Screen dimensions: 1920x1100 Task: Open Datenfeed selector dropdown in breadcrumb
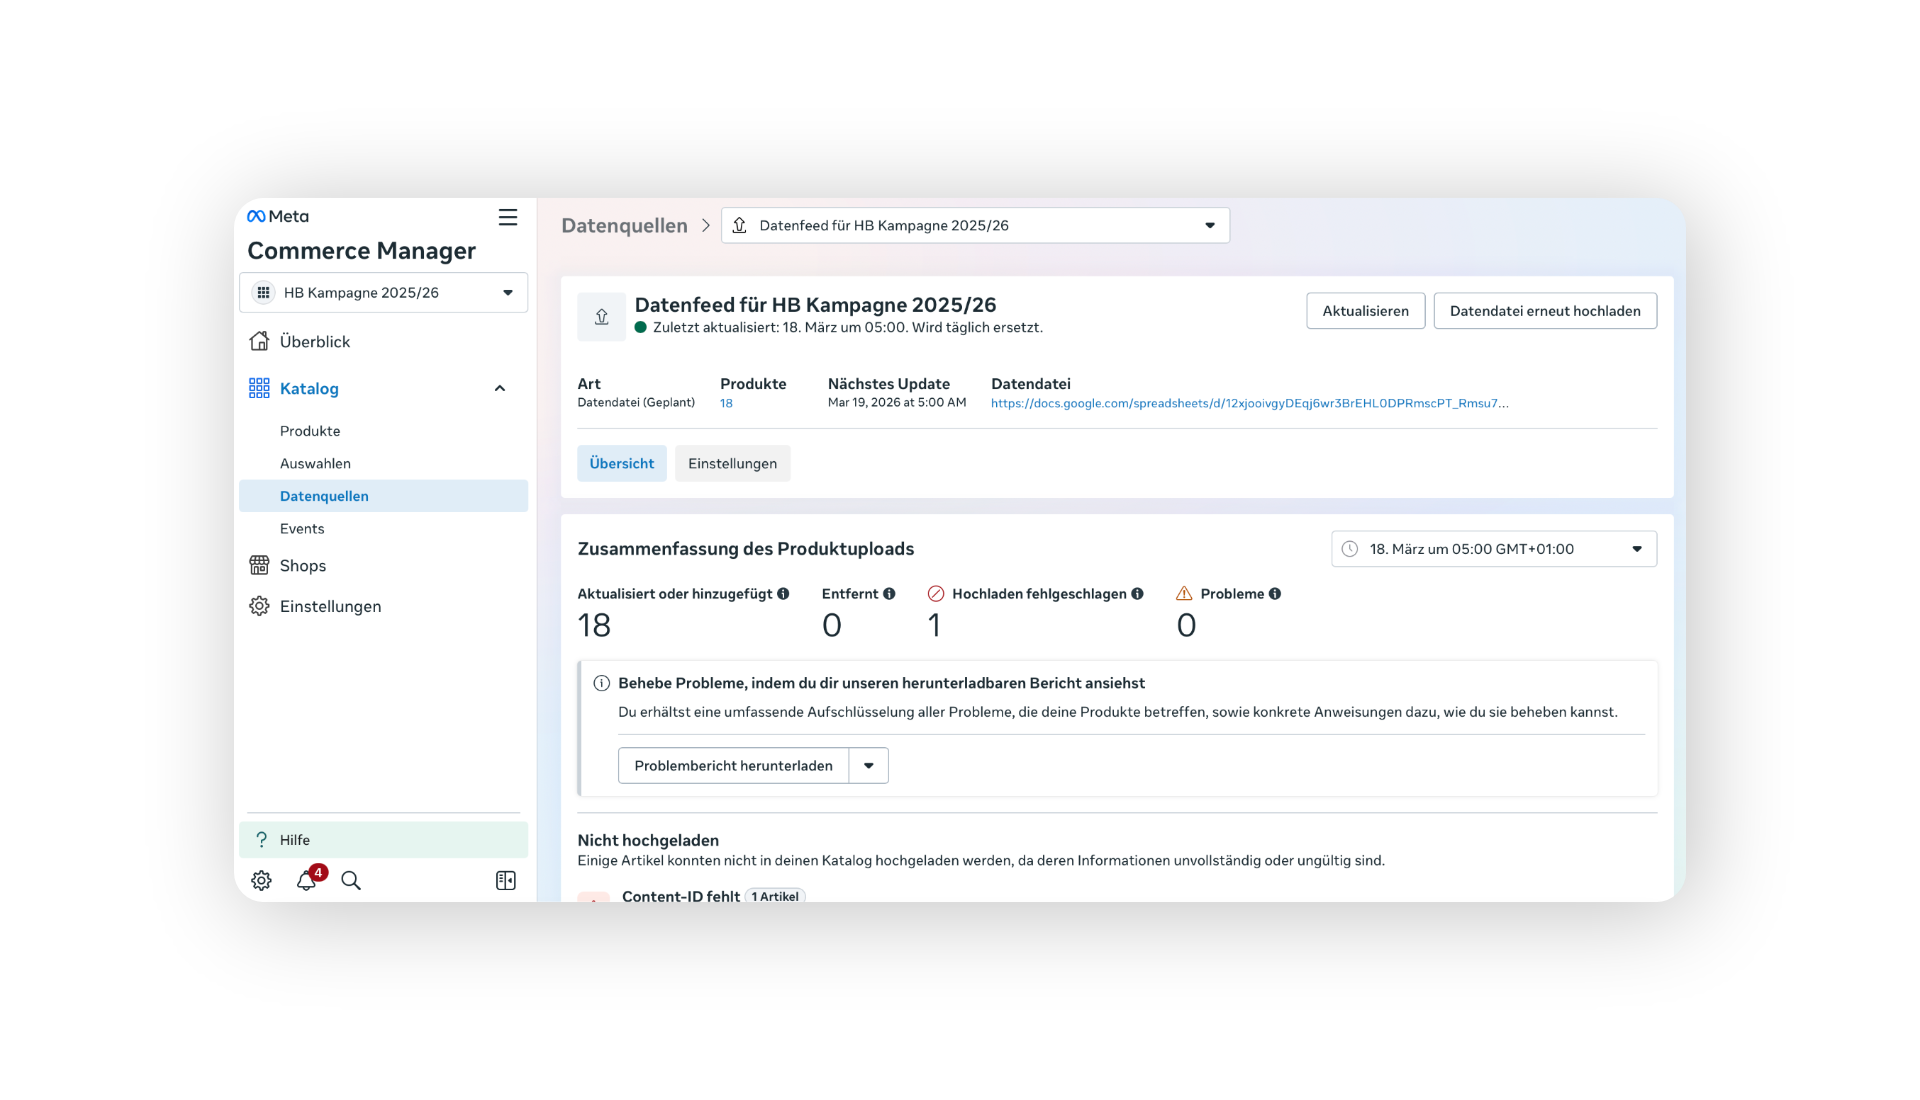point(975,226)
